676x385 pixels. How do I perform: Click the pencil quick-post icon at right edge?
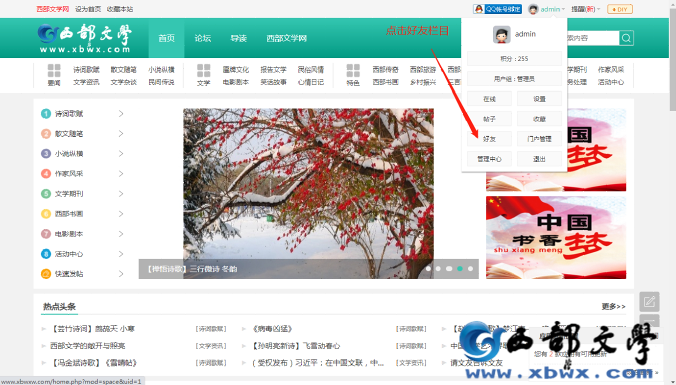click(x=649, y=302)
